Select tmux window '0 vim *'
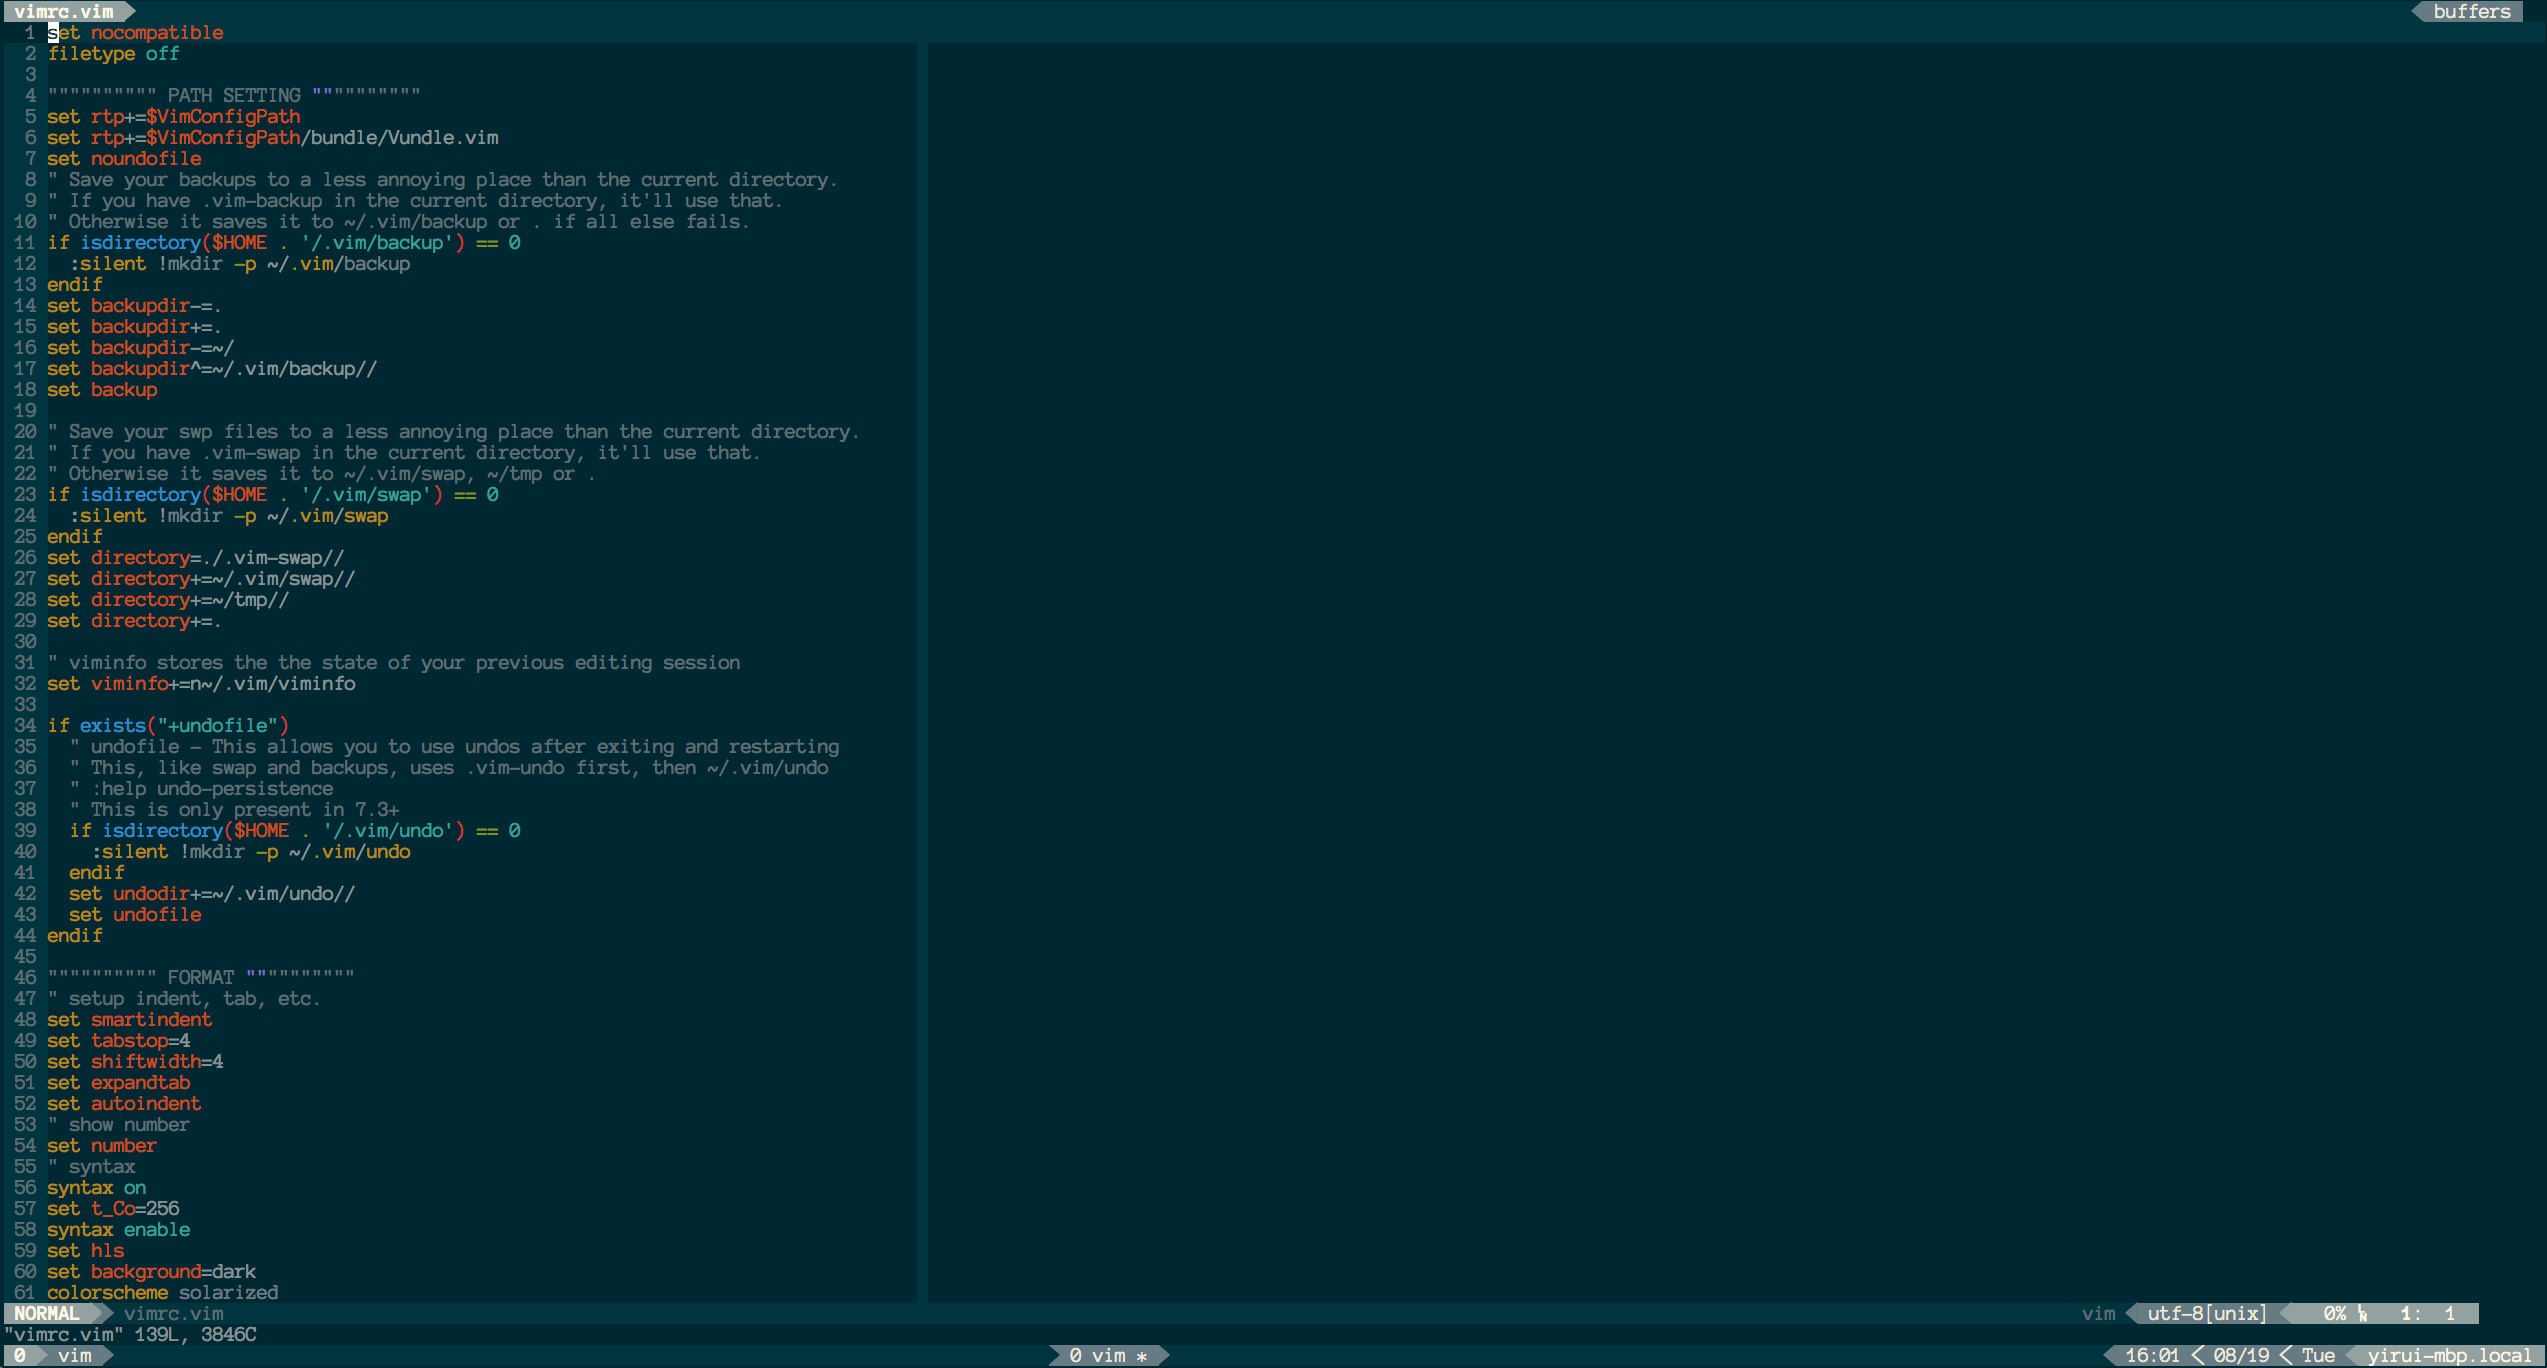The width and height of the screenshot is (2547, 1368). point(1107,1355)
